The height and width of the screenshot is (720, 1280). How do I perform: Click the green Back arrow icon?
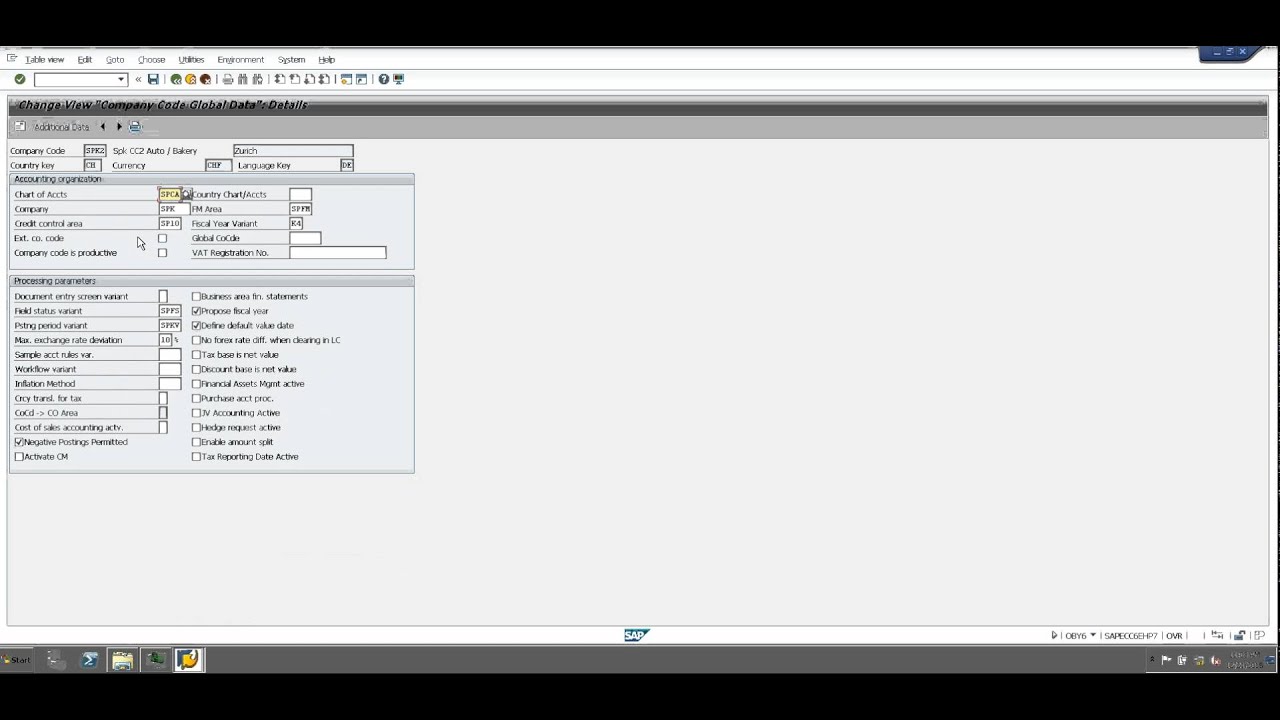(x=176, y=79)
